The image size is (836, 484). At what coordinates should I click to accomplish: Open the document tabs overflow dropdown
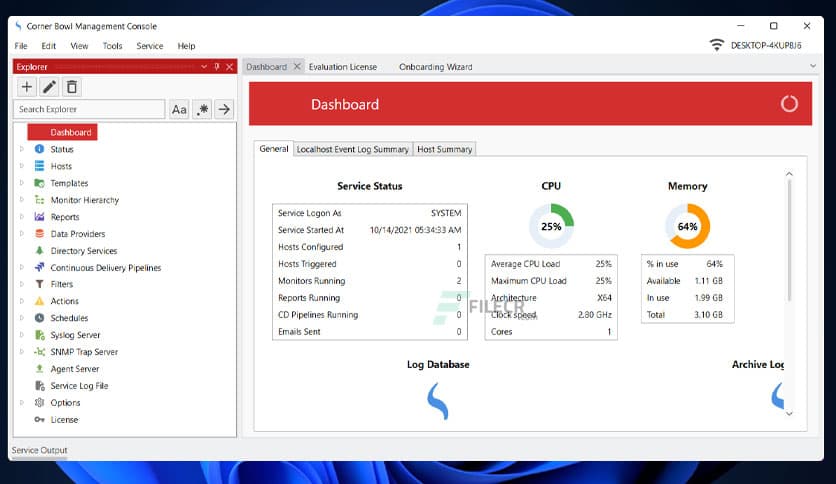click(813, 66)
